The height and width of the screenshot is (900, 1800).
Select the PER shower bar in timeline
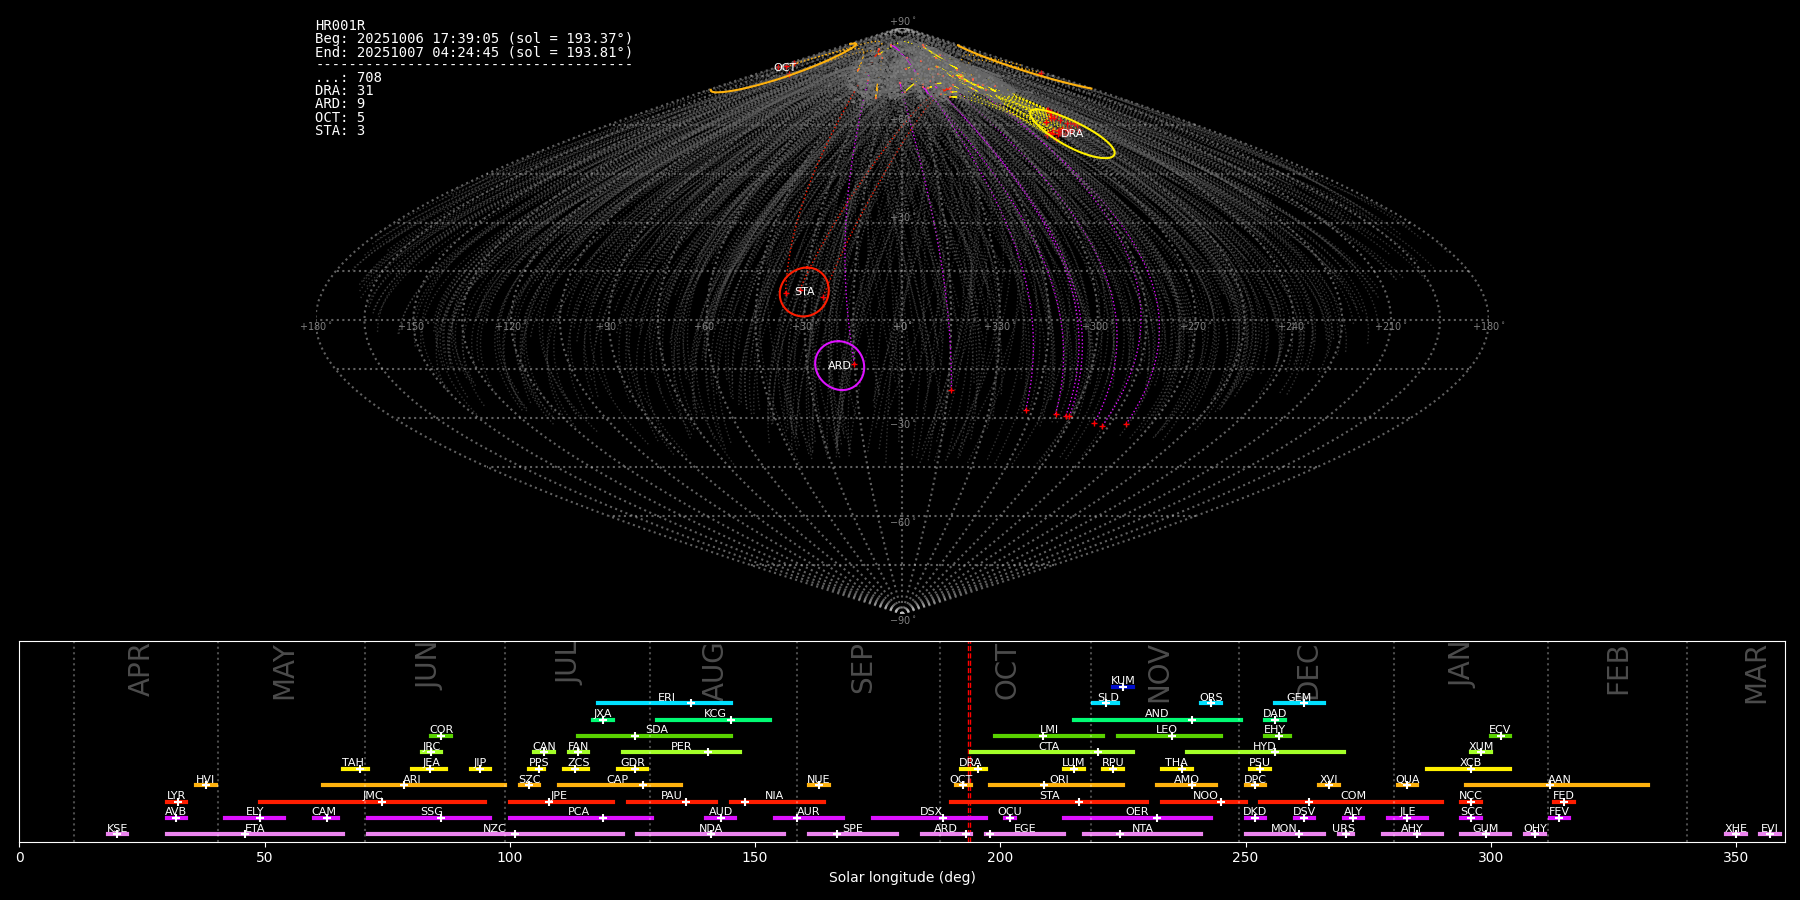pos(681,752)
